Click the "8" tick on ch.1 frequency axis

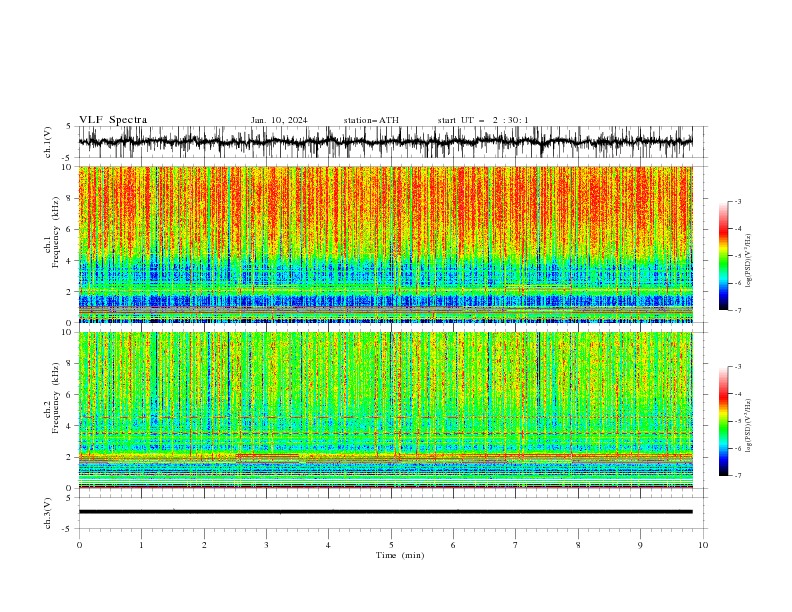coord(71,198)
